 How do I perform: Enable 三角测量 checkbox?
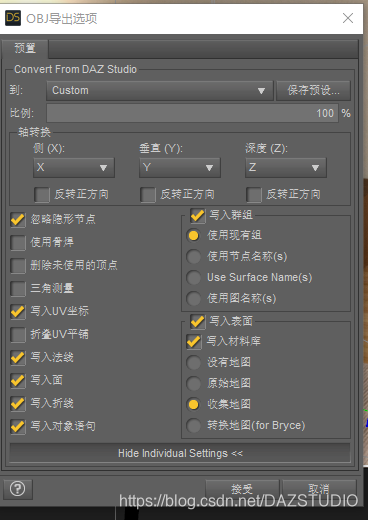point(18,289)
